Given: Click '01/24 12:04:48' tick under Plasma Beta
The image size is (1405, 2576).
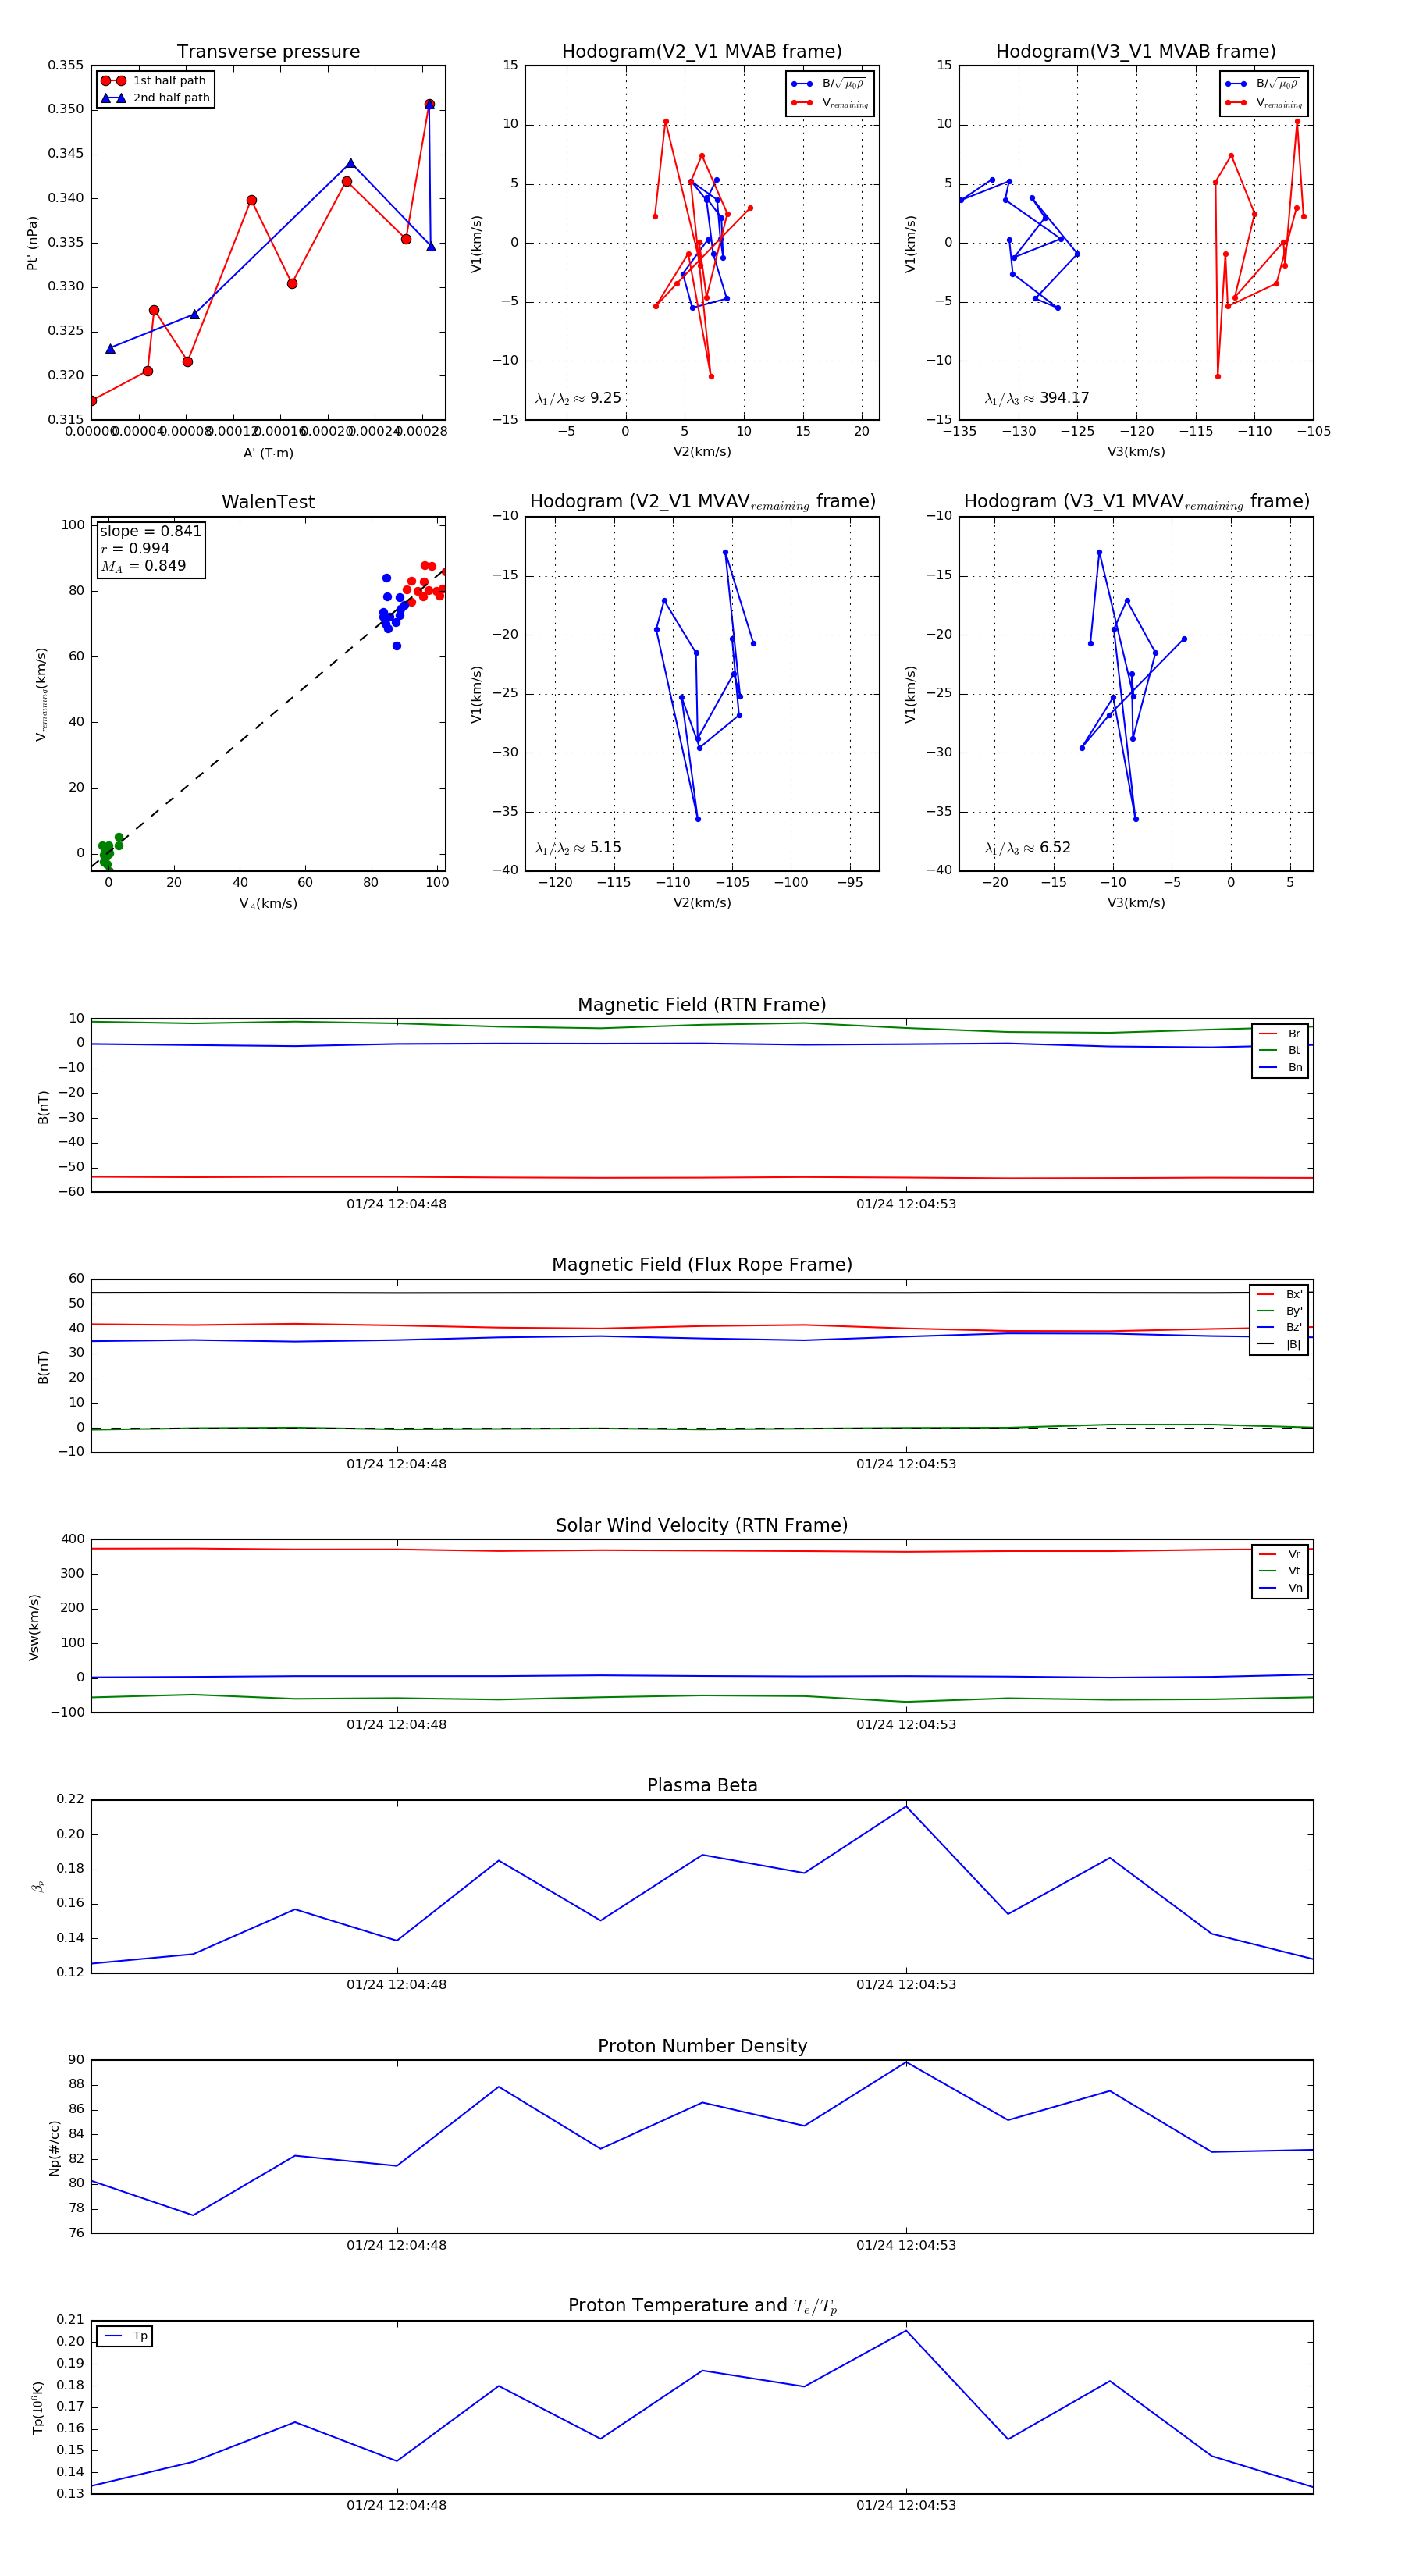Looking at the screenshot, I should (397, 1984).
